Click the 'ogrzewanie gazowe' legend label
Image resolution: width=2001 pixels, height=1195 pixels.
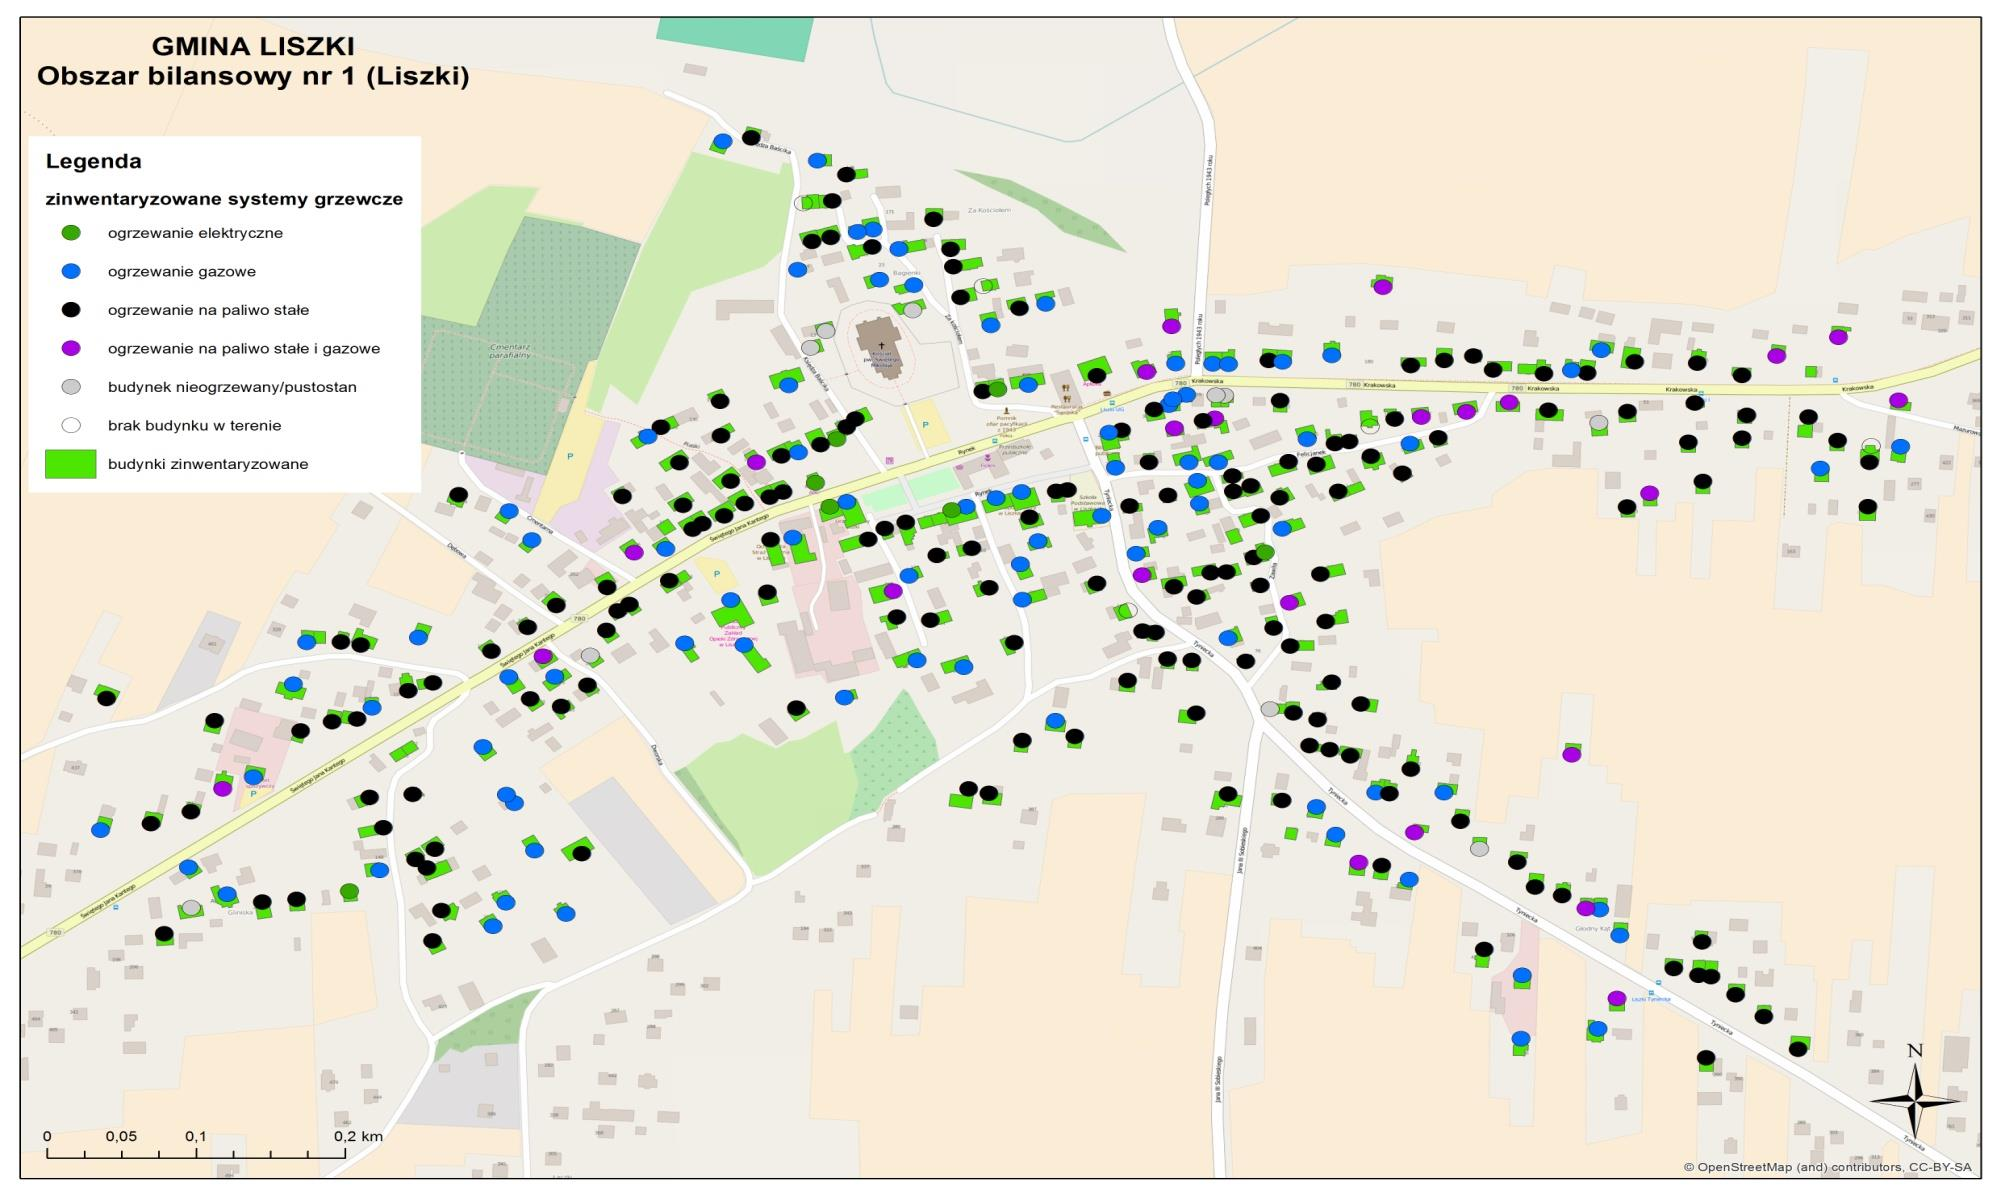[182, 272]
